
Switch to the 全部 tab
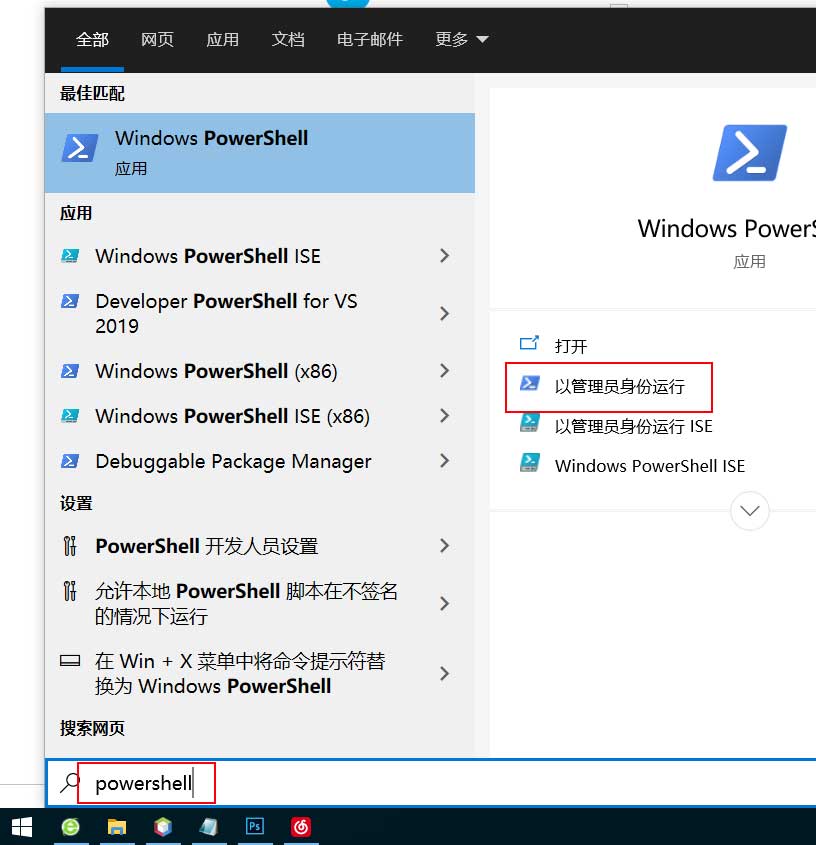point(92,39)
